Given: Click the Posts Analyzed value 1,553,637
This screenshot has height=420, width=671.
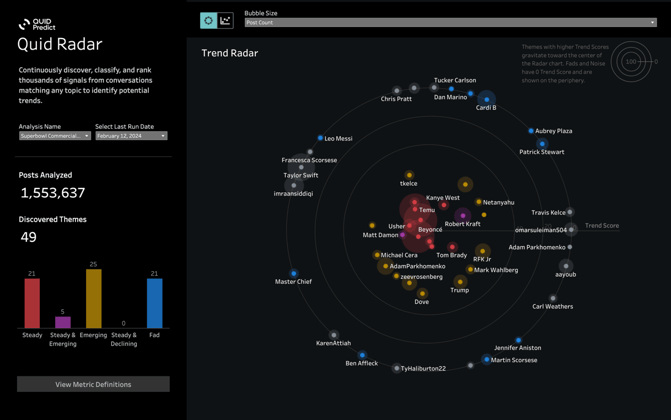Looking at the screenshot, I should point(53,193).
